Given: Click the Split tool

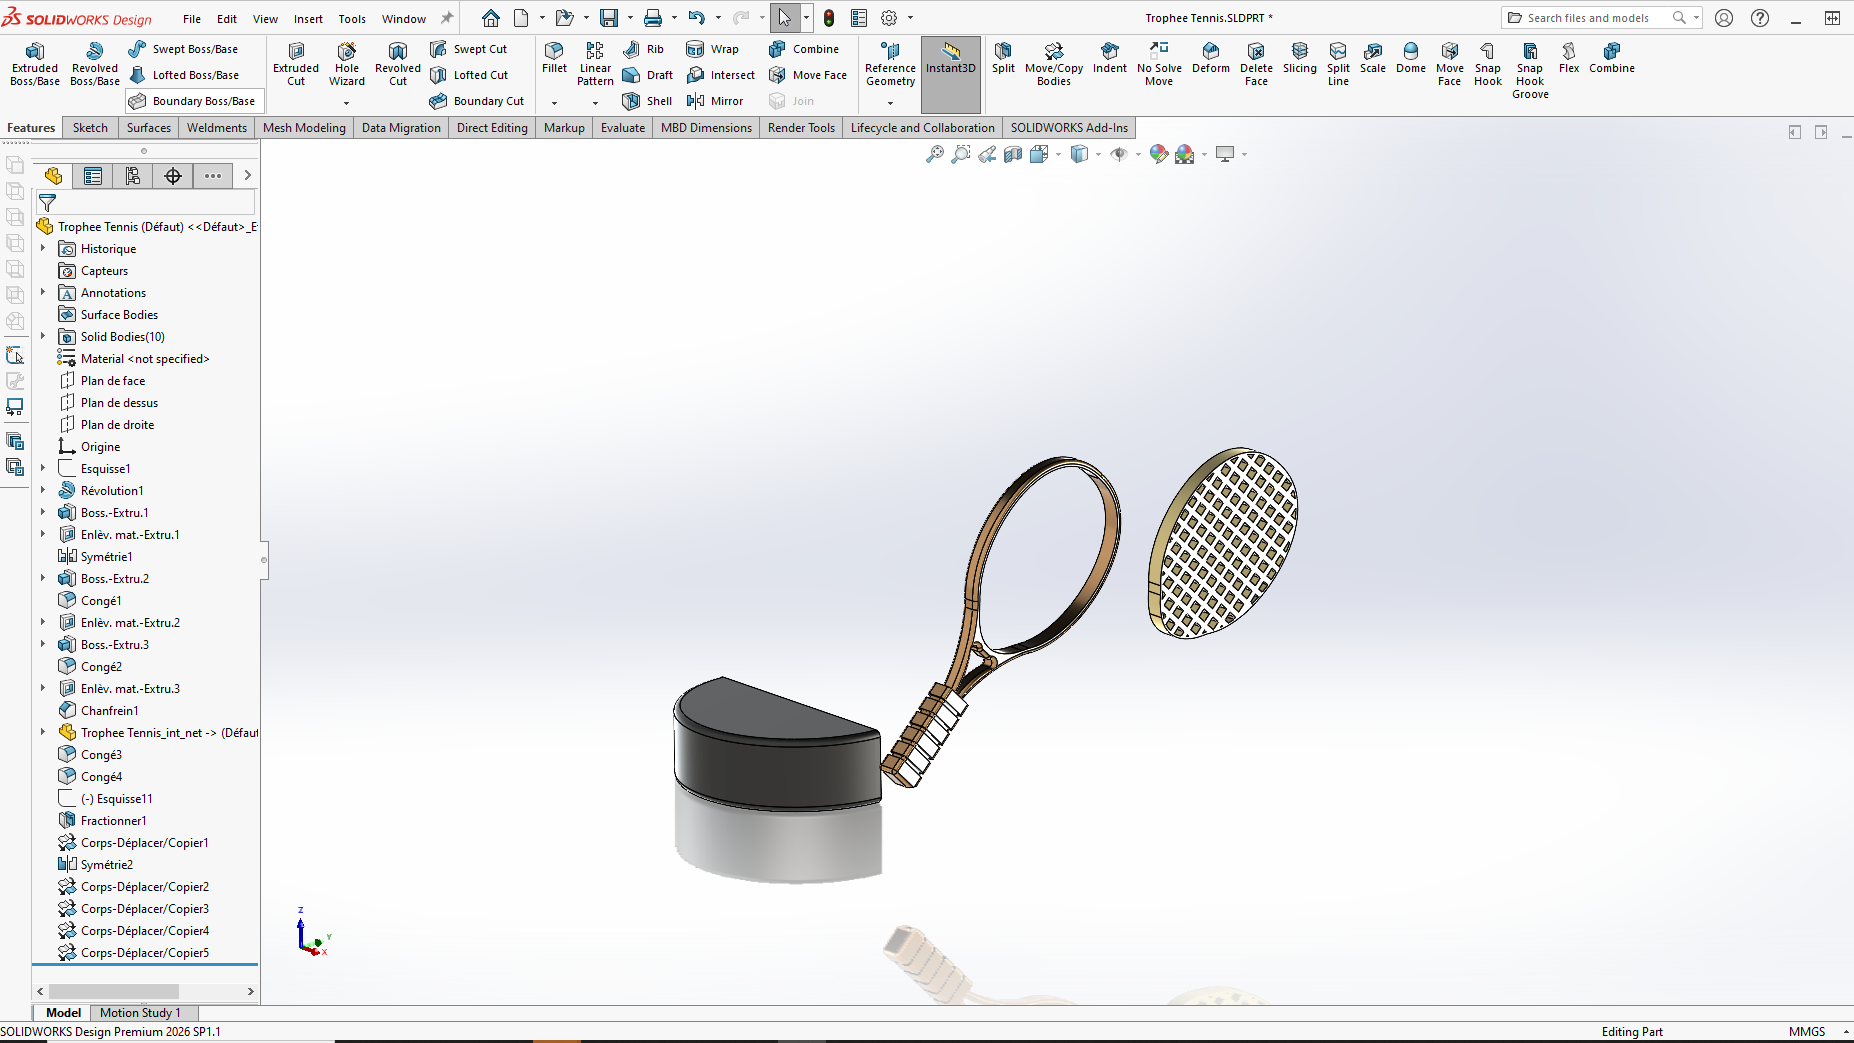Looking at the screenshot, I should coord(1003,58).
